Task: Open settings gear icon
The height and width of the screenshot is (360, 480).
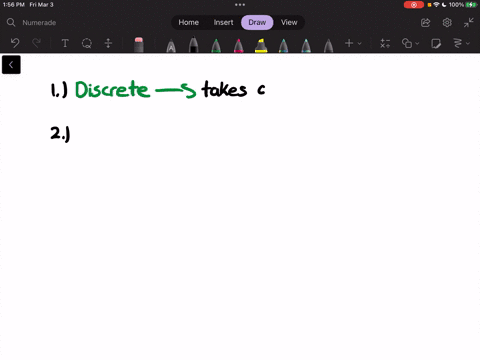Action: point(447,23)
